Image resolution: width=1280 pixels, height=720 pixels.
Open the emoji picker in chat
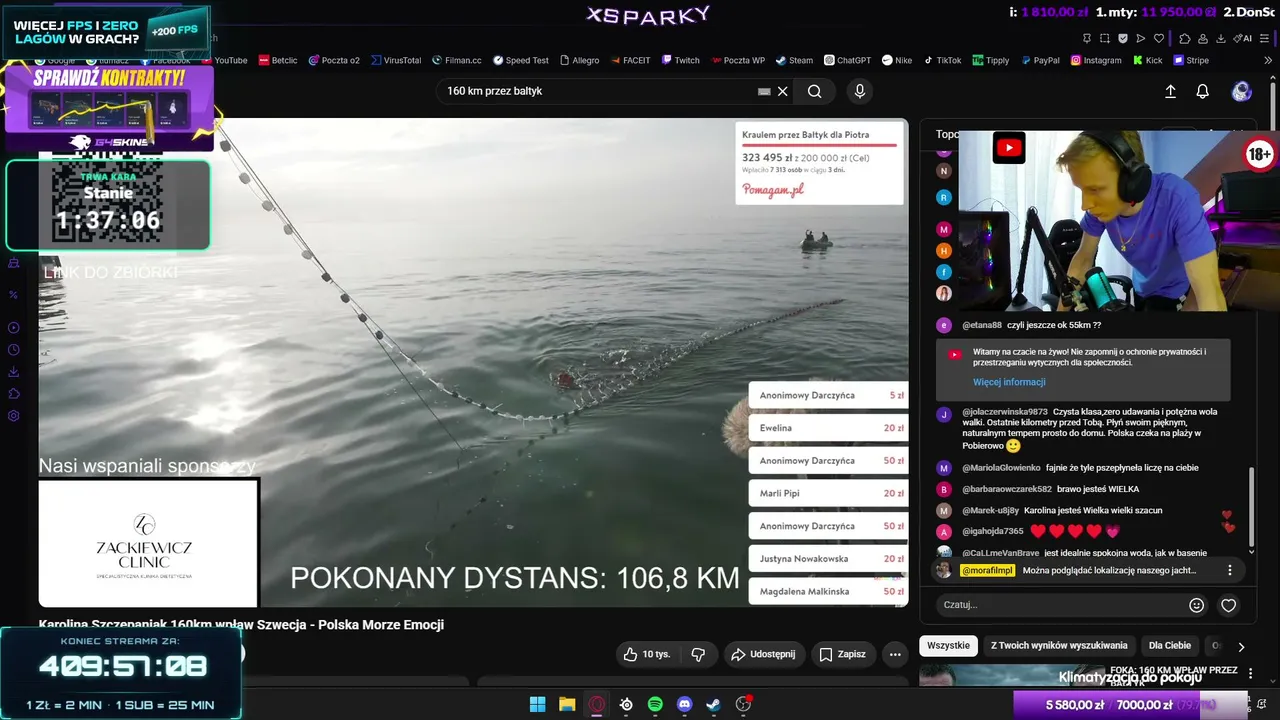(1196, 605)
